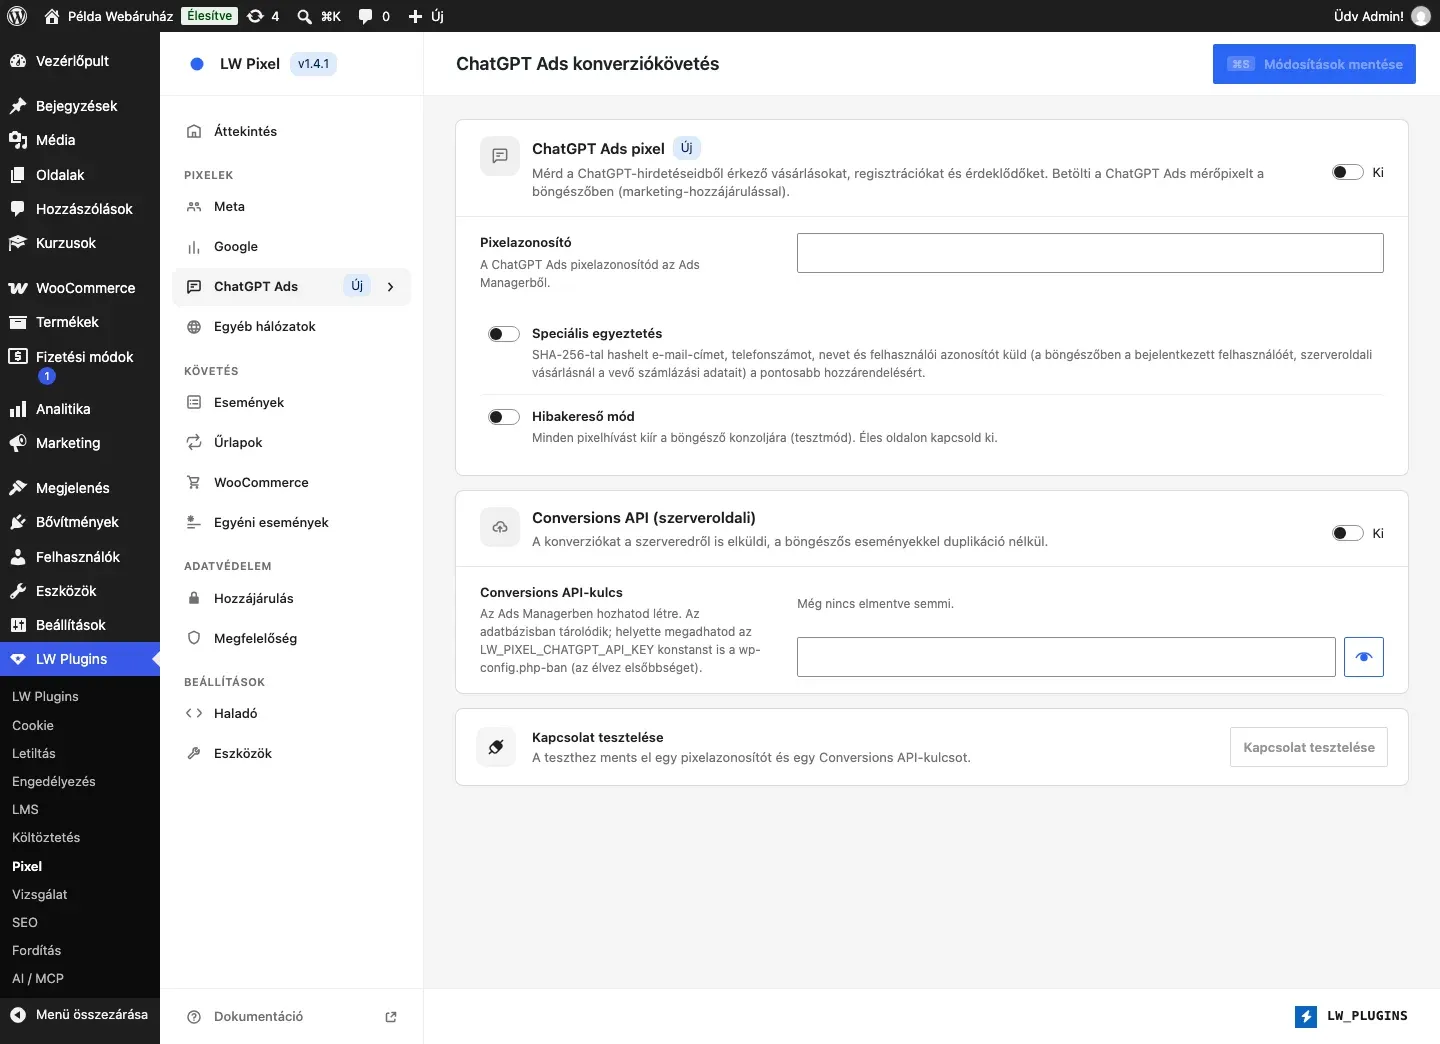This screenshot has height=1044, width=1440.
Task: Click the Menü összezárása collapse arrow icon
Action: 18,1014
